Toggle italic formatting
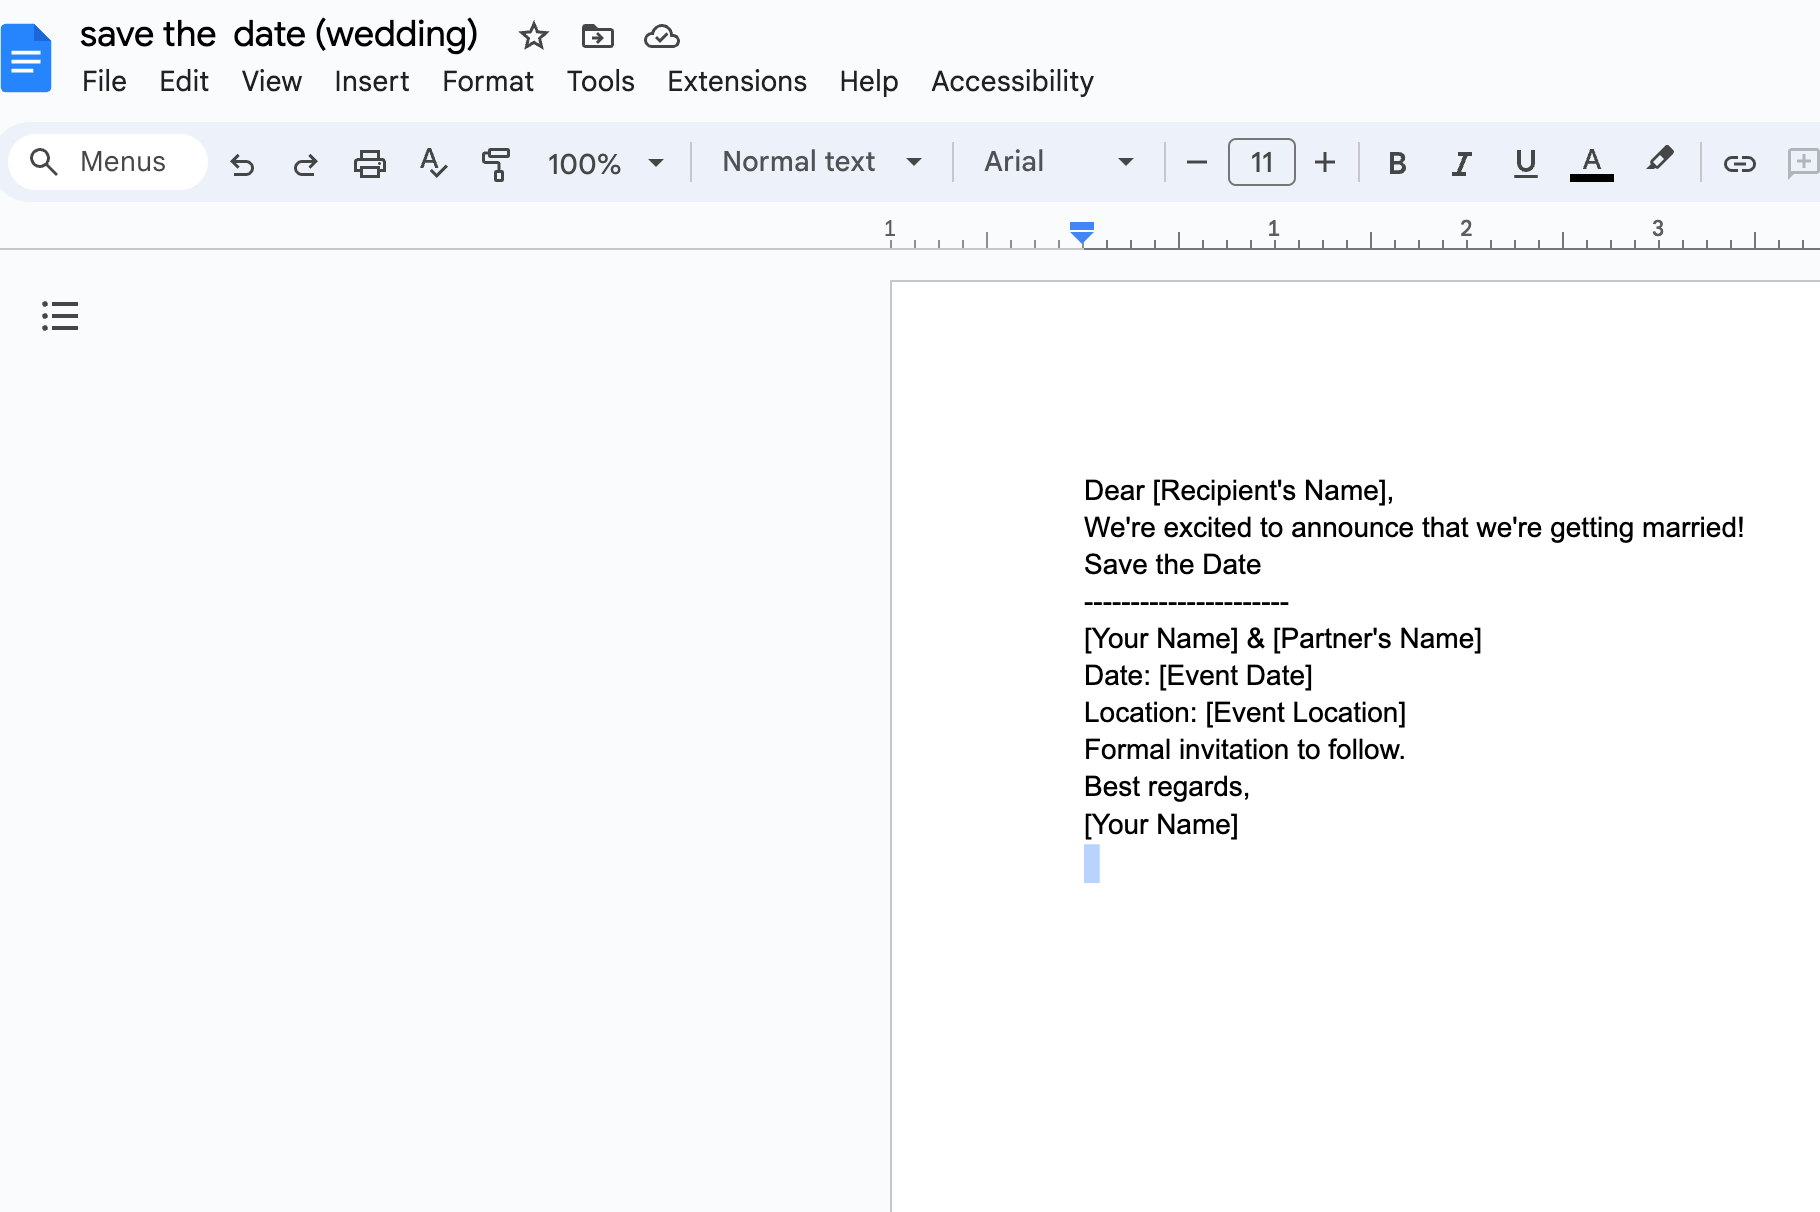Viewport: 1820px width, 1212px height. [1461, 162]
